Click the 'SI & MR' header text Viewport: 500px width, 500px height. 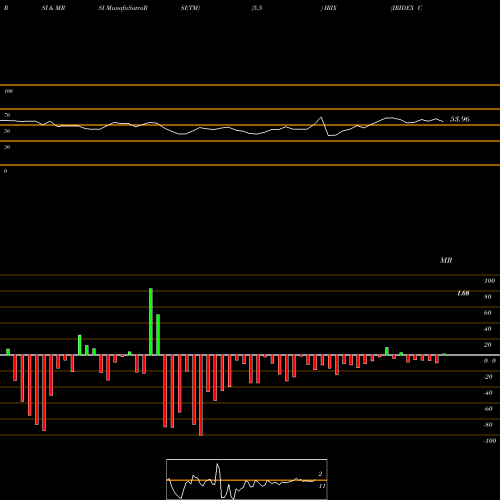pos(53,8)
